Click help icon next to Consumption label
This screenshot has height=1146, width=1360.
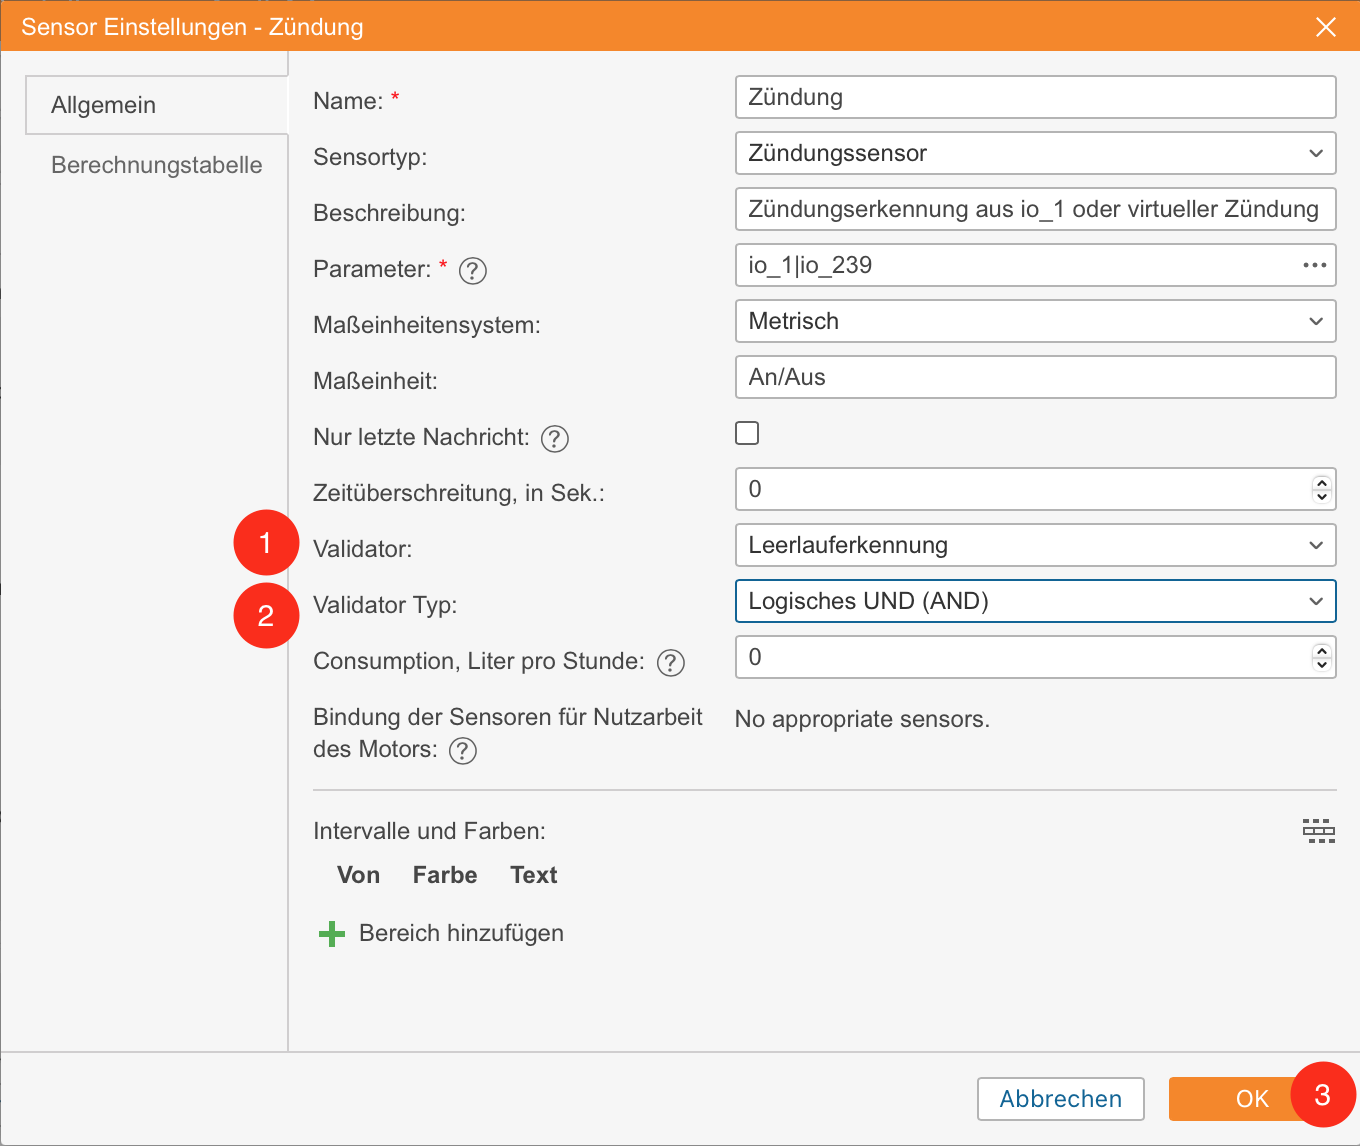670,662
